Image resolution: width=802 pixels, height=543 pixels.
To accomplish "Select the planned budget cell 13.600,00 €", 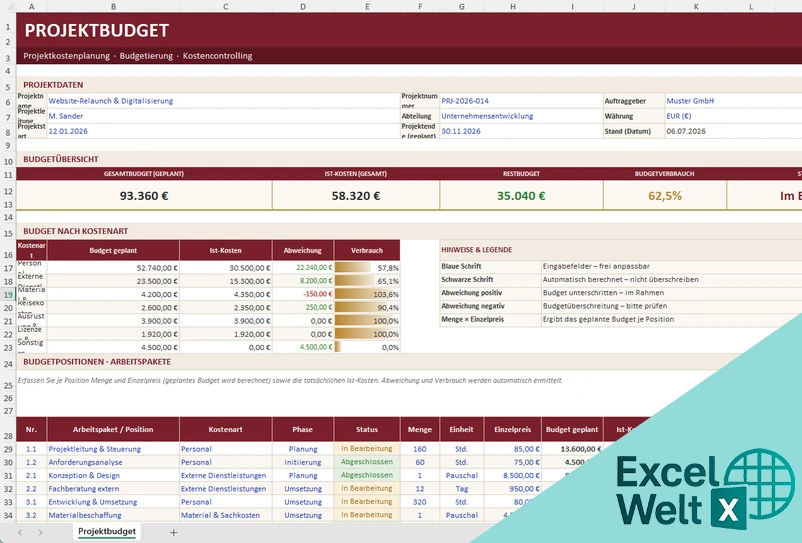I will pyautogui.click(x=572, y=449).
